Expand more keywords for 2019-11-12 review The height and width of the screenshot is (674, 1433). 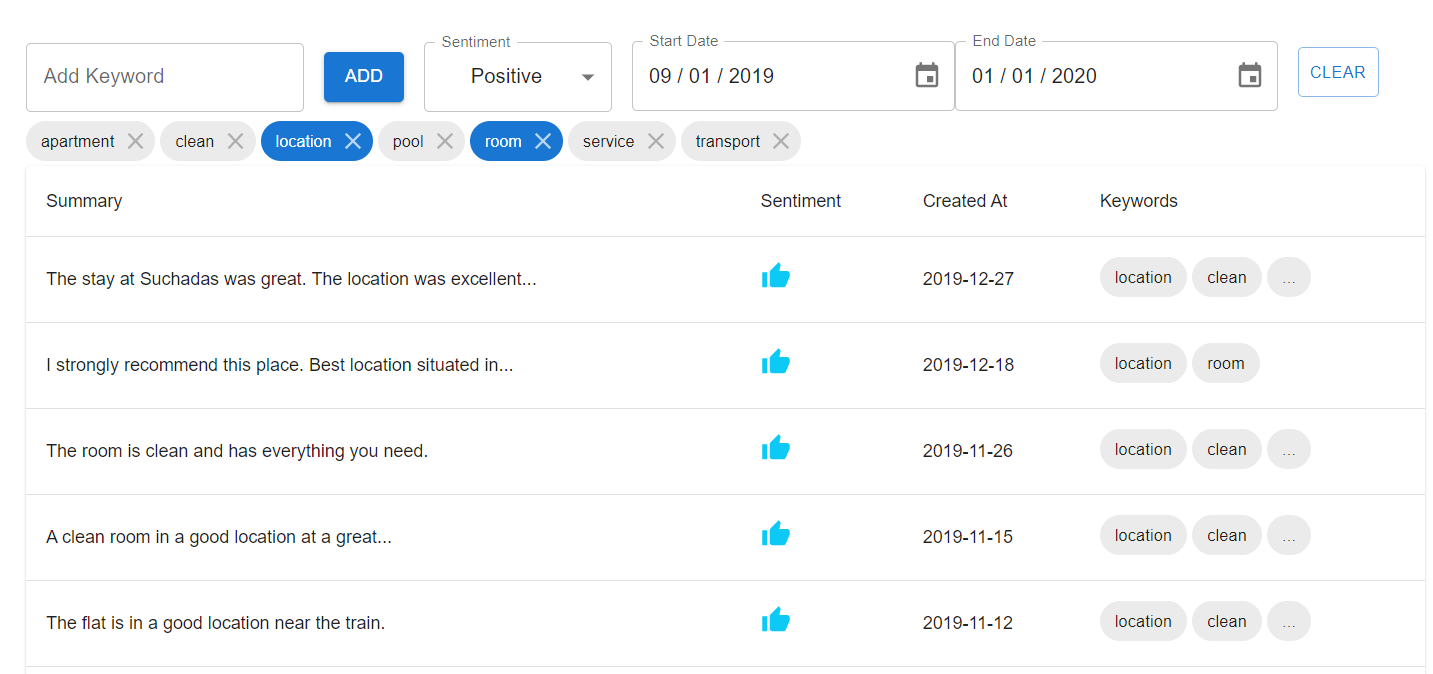[x=1289, y=622]
